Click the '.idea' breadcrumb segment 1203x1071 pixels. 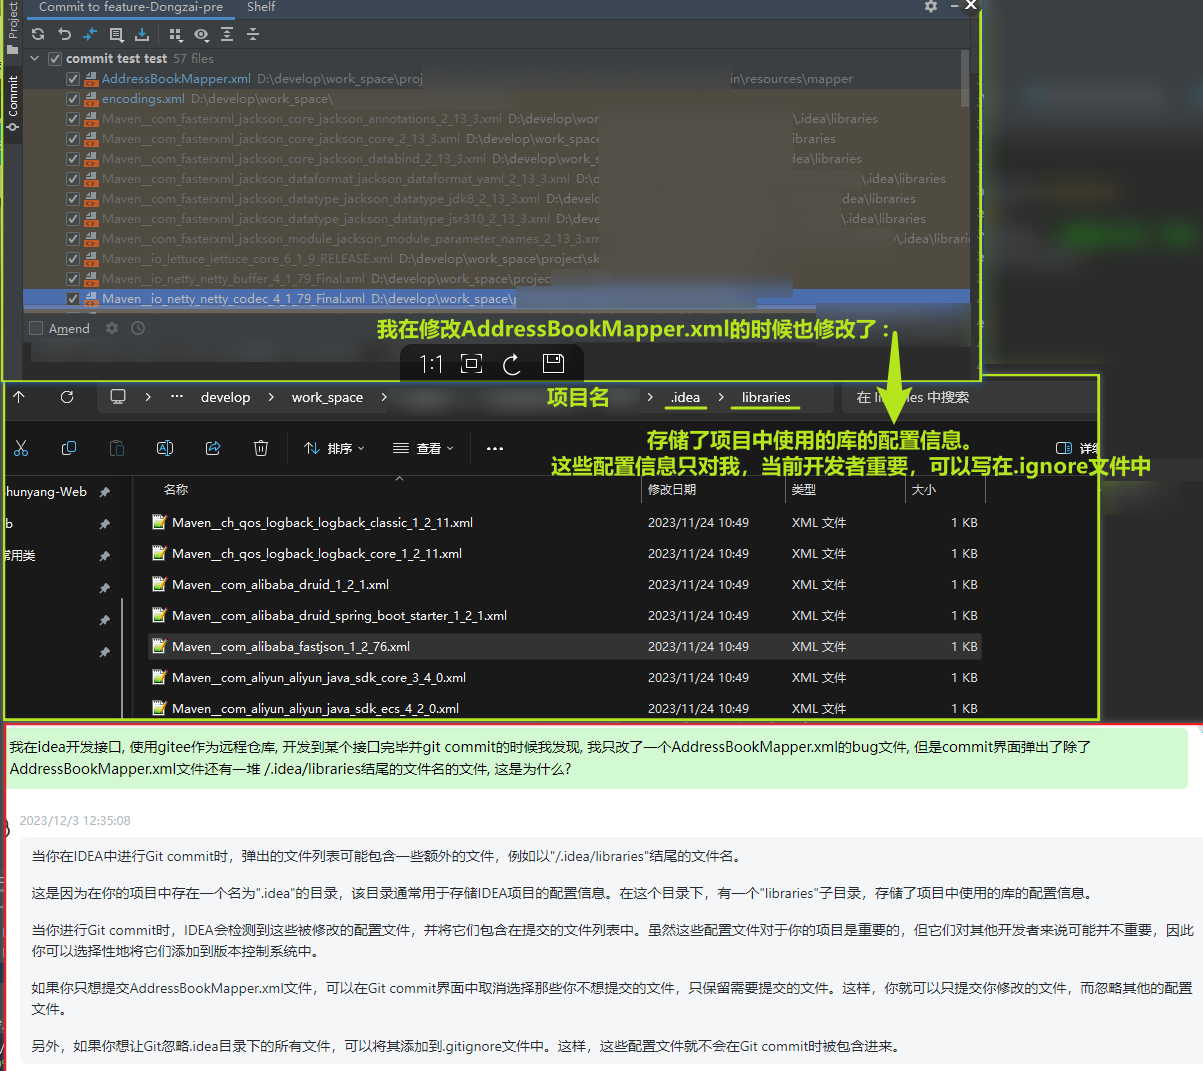point(685,397)
